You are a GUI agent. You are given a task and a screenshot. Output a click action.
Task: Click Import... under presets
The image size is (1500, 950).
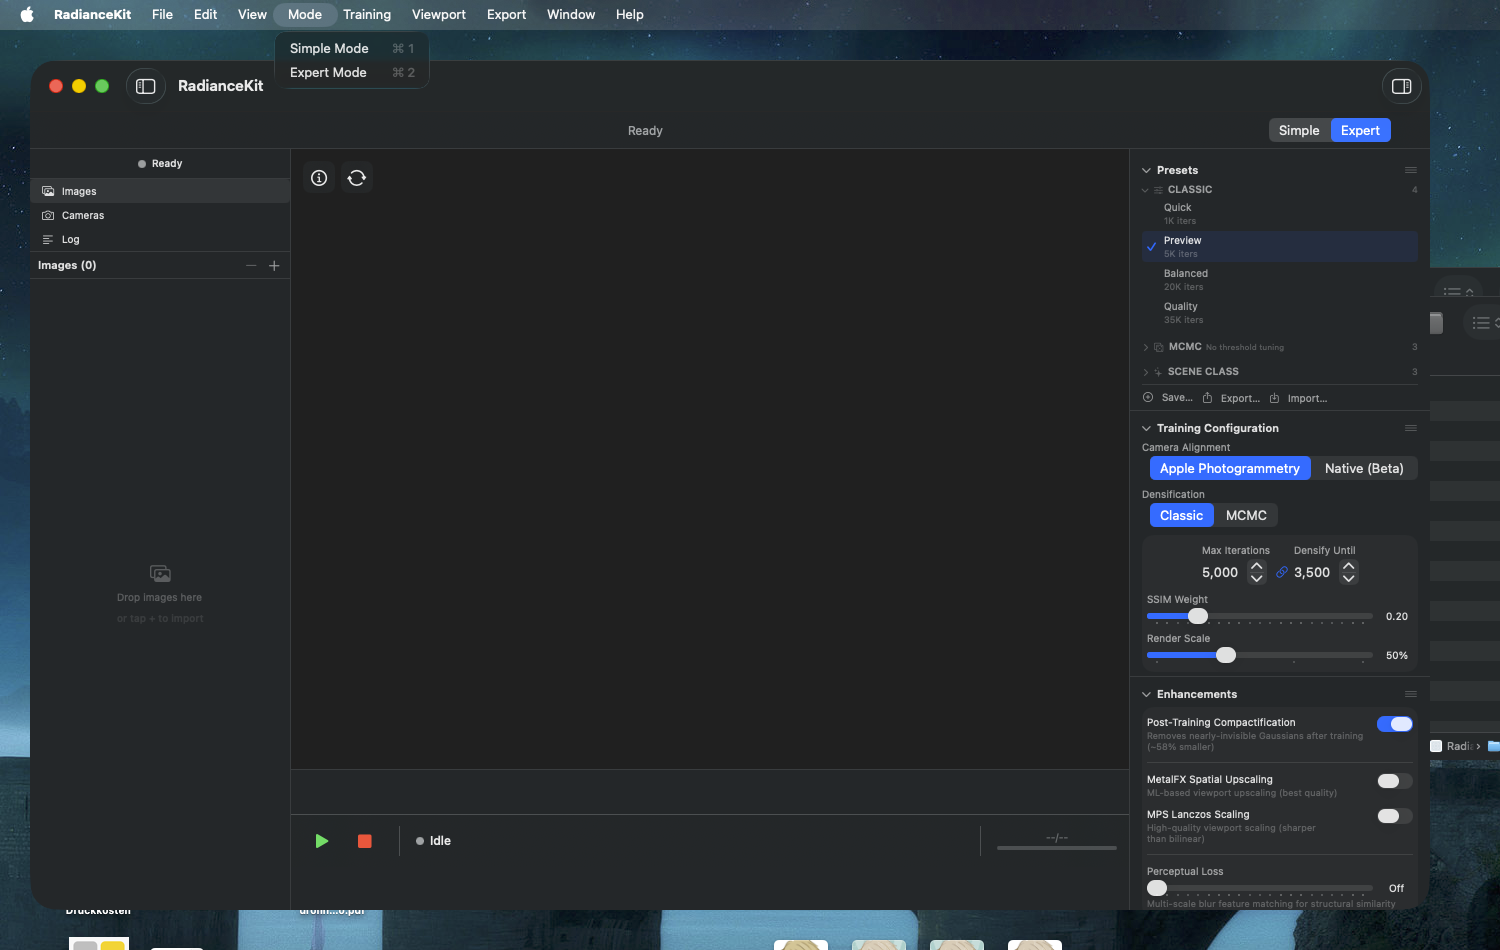pos(1298,398)
